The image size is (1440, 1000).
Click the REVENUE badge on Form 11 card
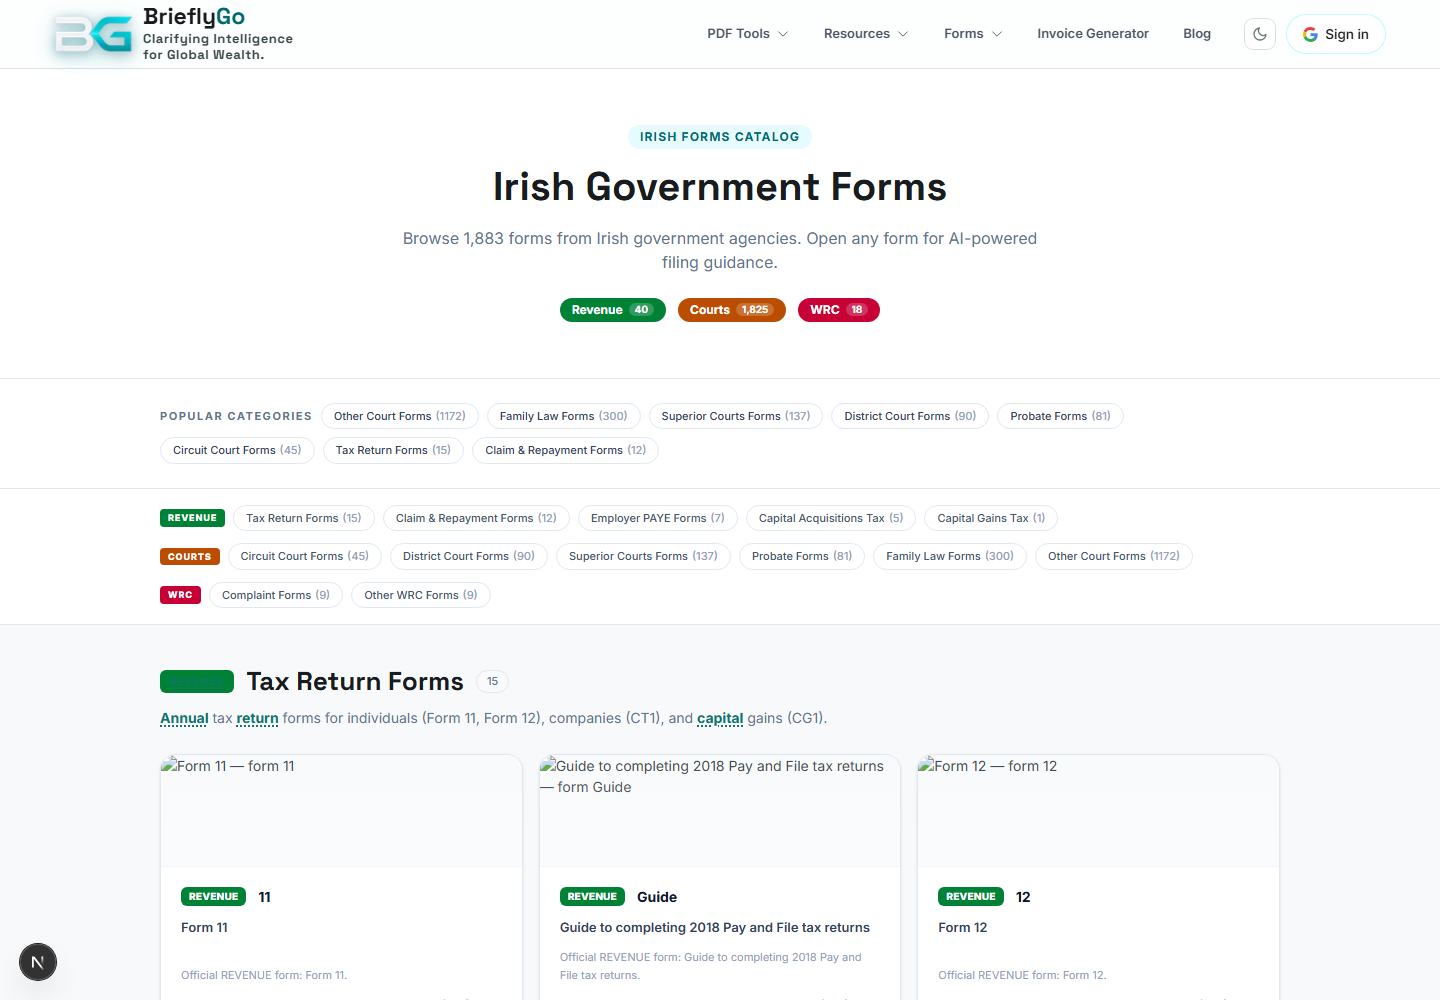[x=213, y=897]
